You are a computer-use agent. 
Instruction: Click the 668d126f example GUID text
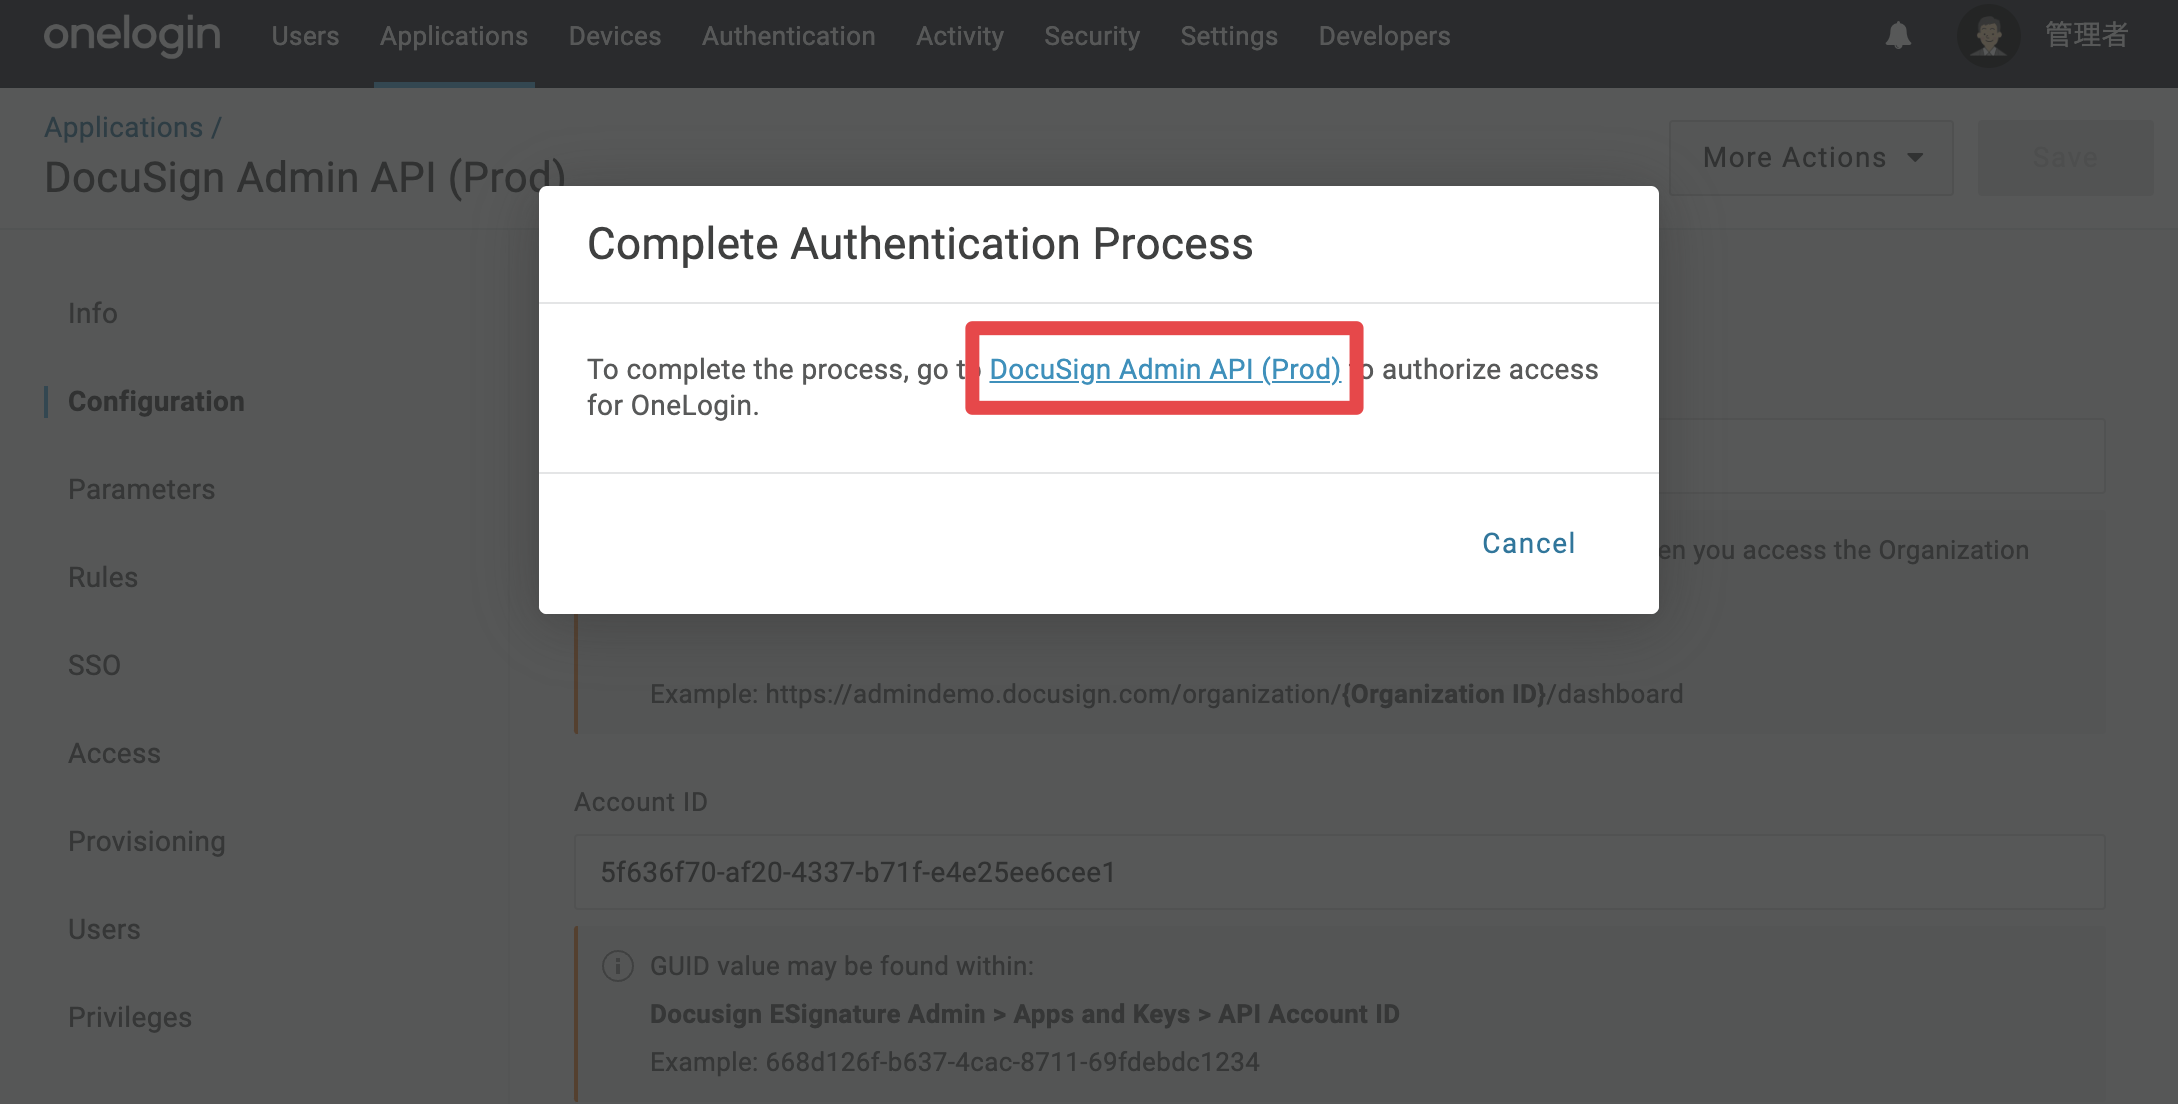954,1062
